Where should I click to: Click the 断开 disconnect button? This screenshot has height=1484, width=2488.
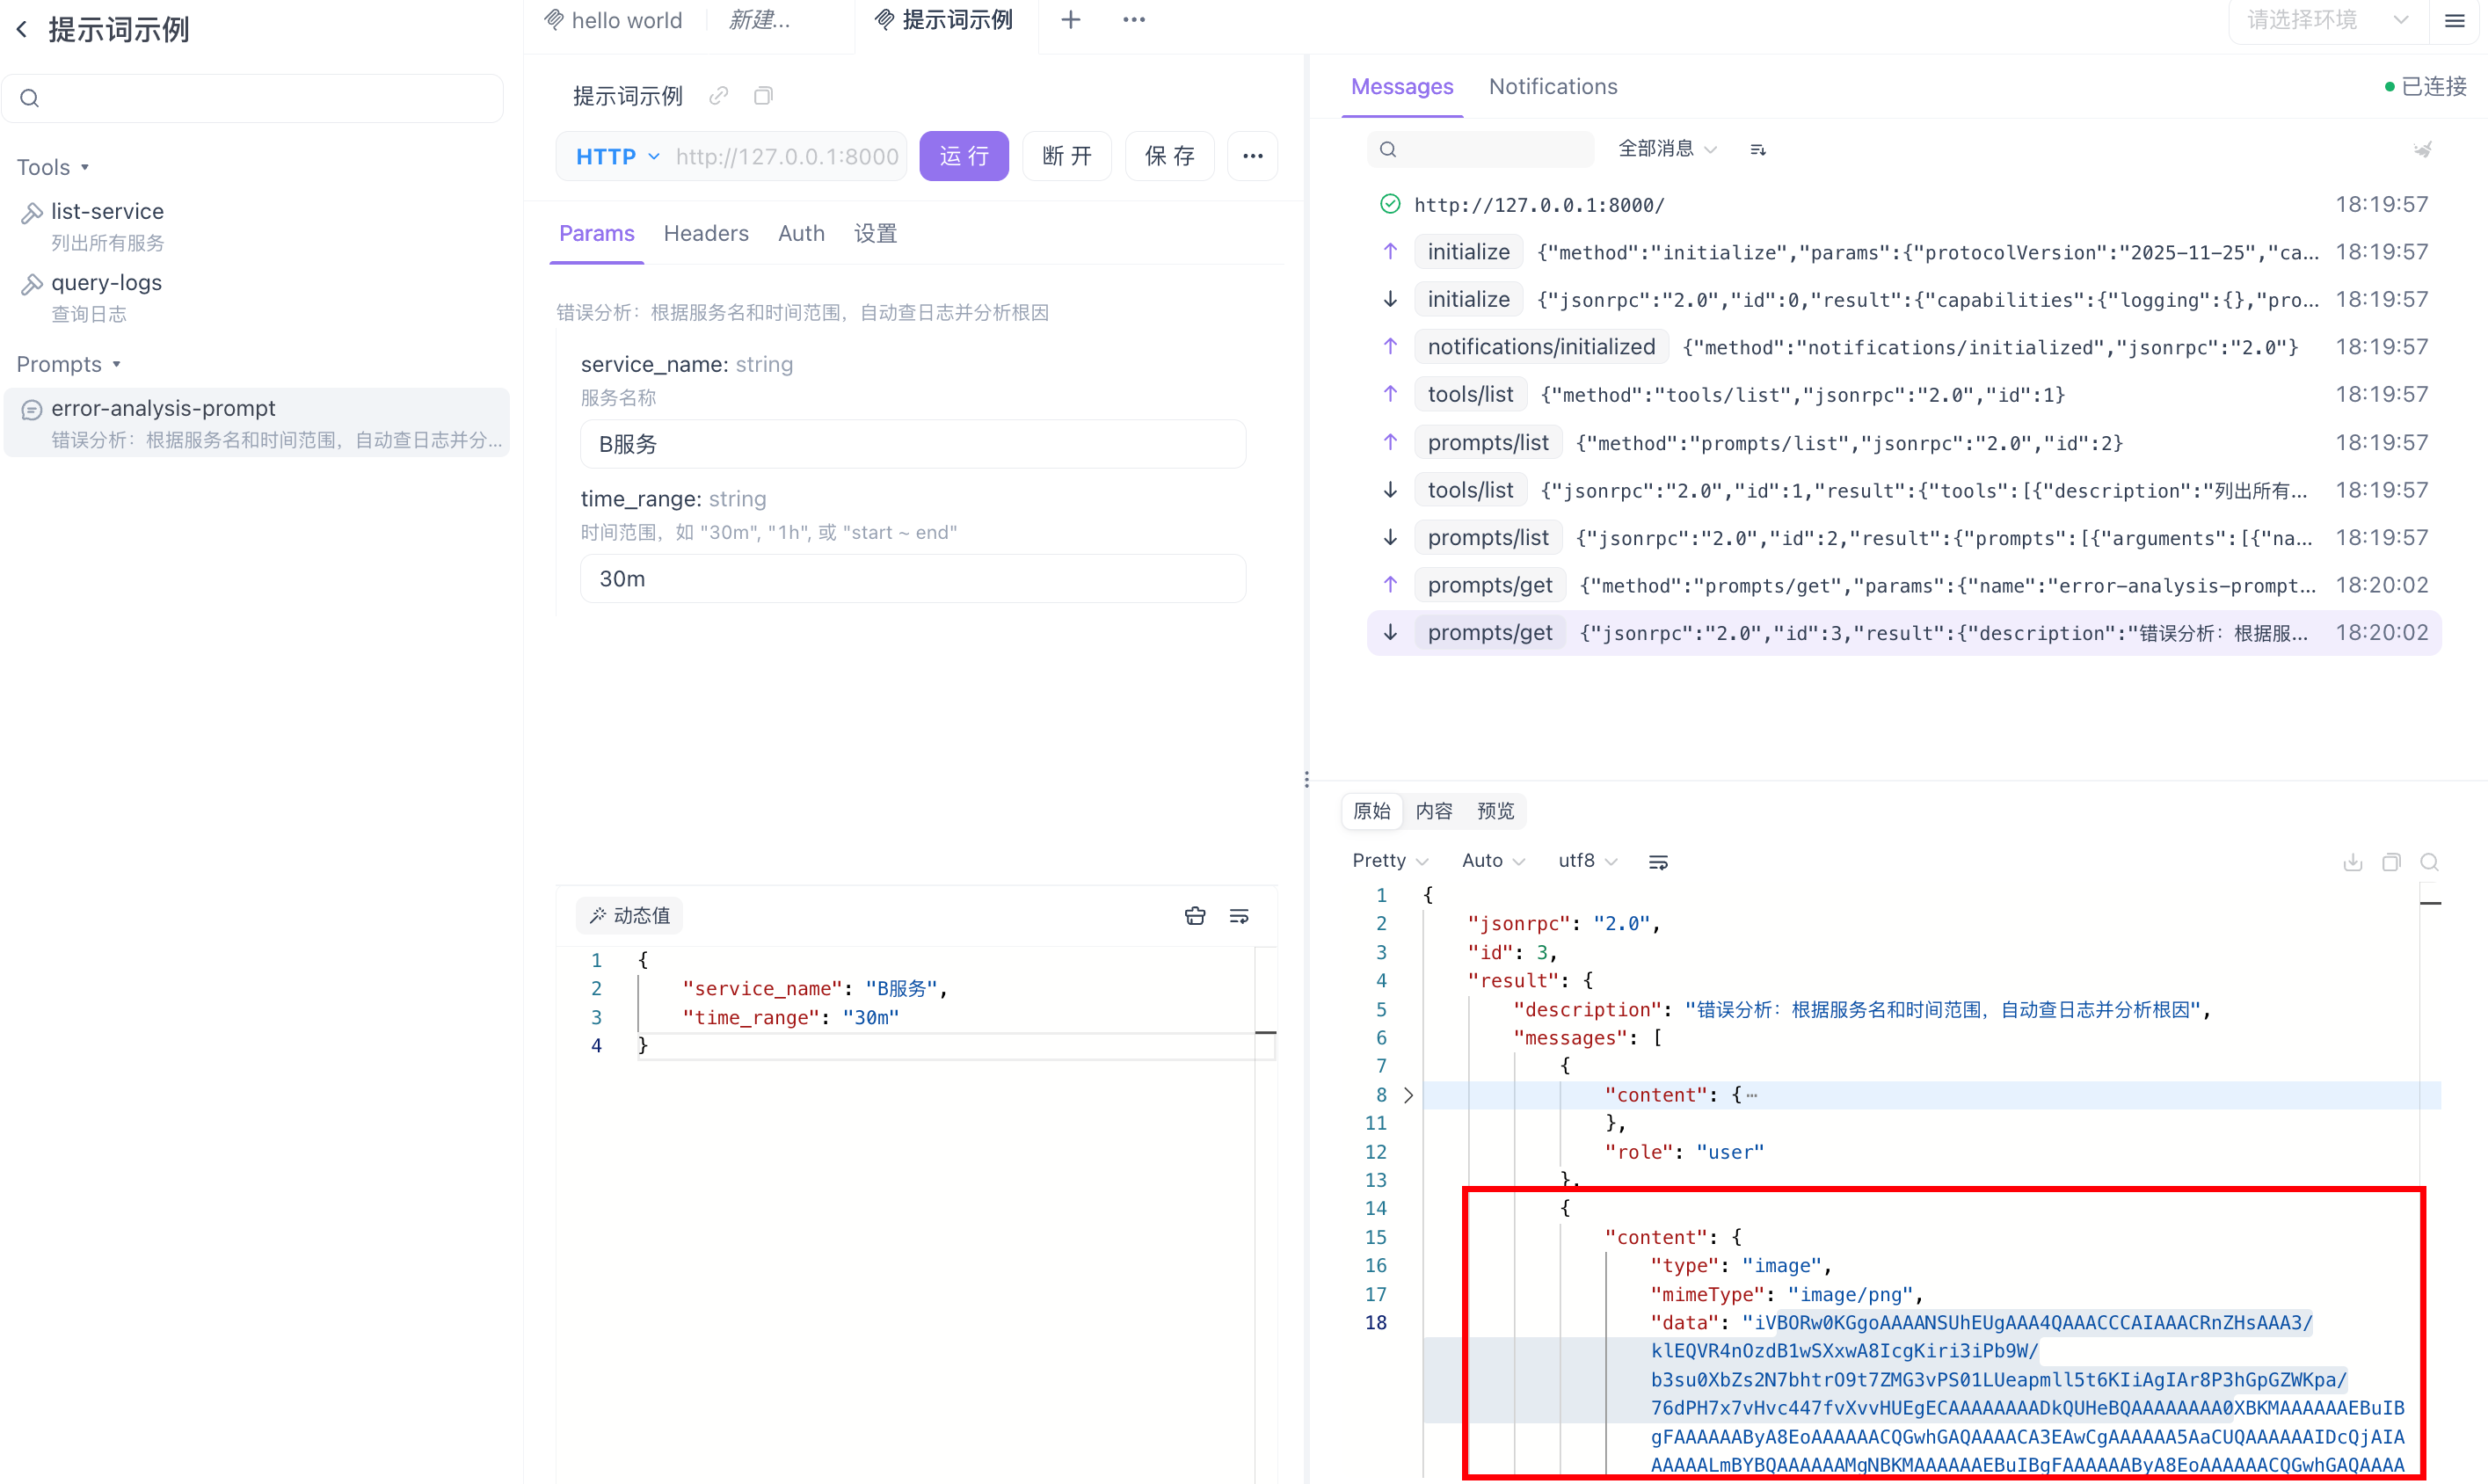coord(1066,156)
